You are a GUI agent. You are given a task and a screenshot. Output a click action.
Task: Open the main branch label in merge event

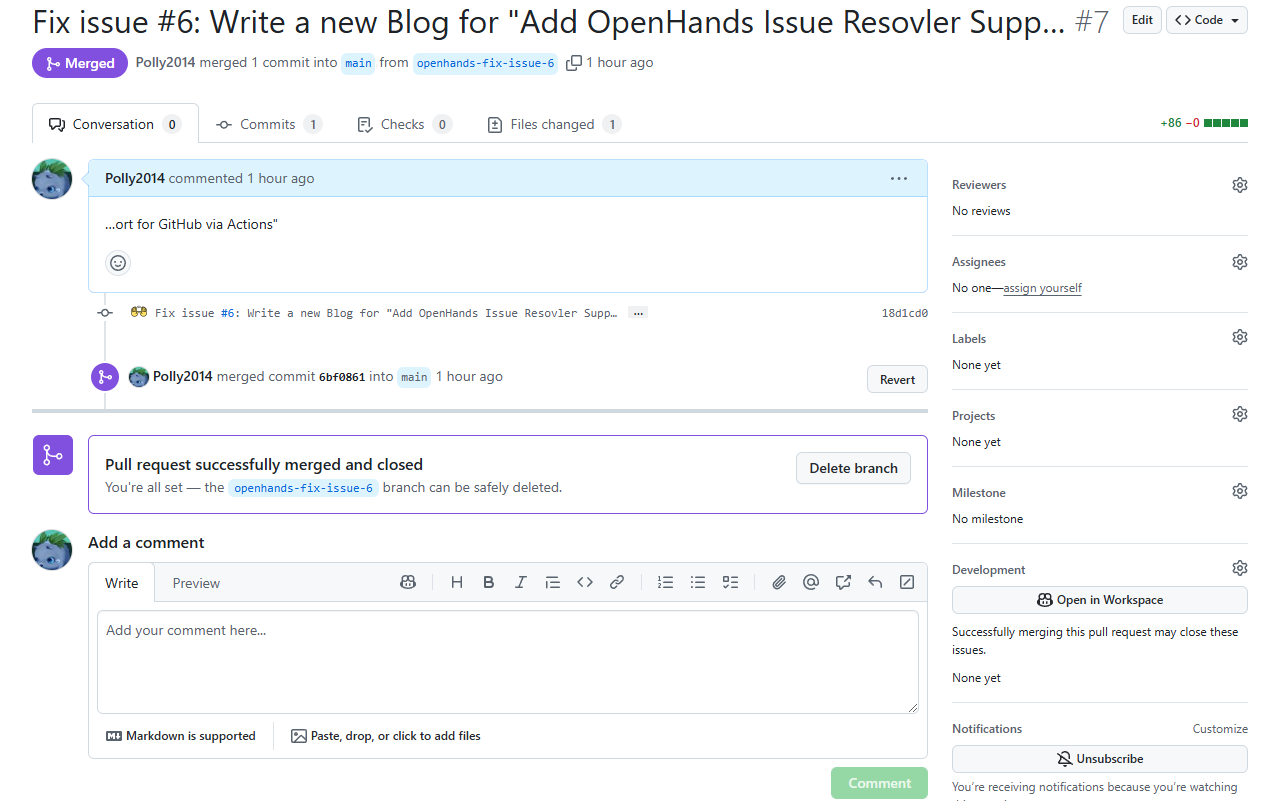(x=414, y=377)
